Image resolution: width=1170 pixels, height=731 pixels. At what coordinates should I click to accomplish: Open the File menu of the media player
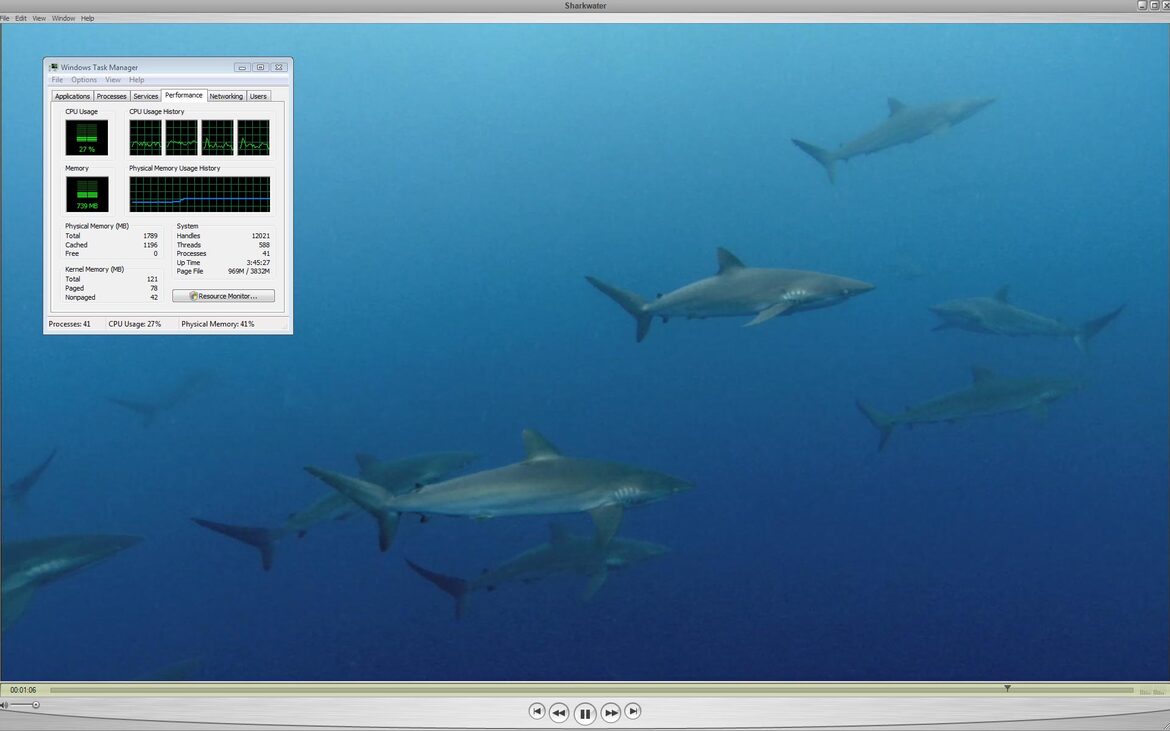tap(4, 18)
